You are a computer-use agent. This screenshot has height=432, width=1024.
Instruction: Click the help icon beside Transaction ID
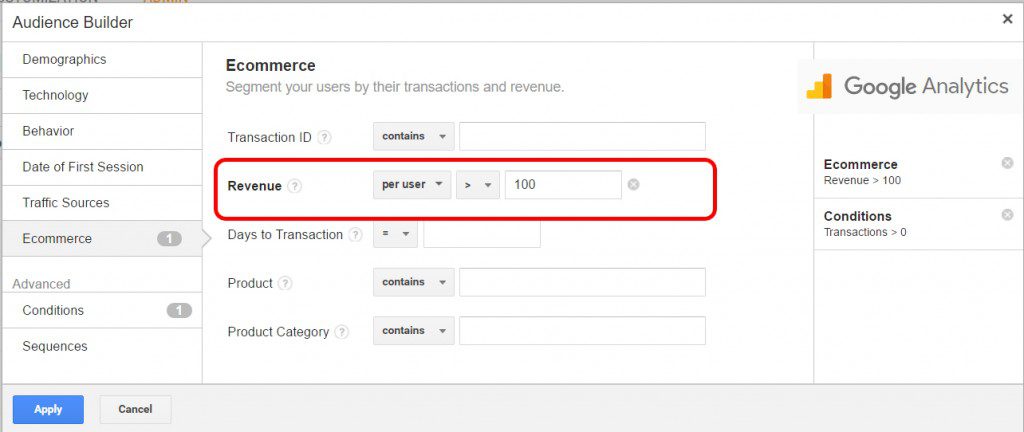pos(325,138)
